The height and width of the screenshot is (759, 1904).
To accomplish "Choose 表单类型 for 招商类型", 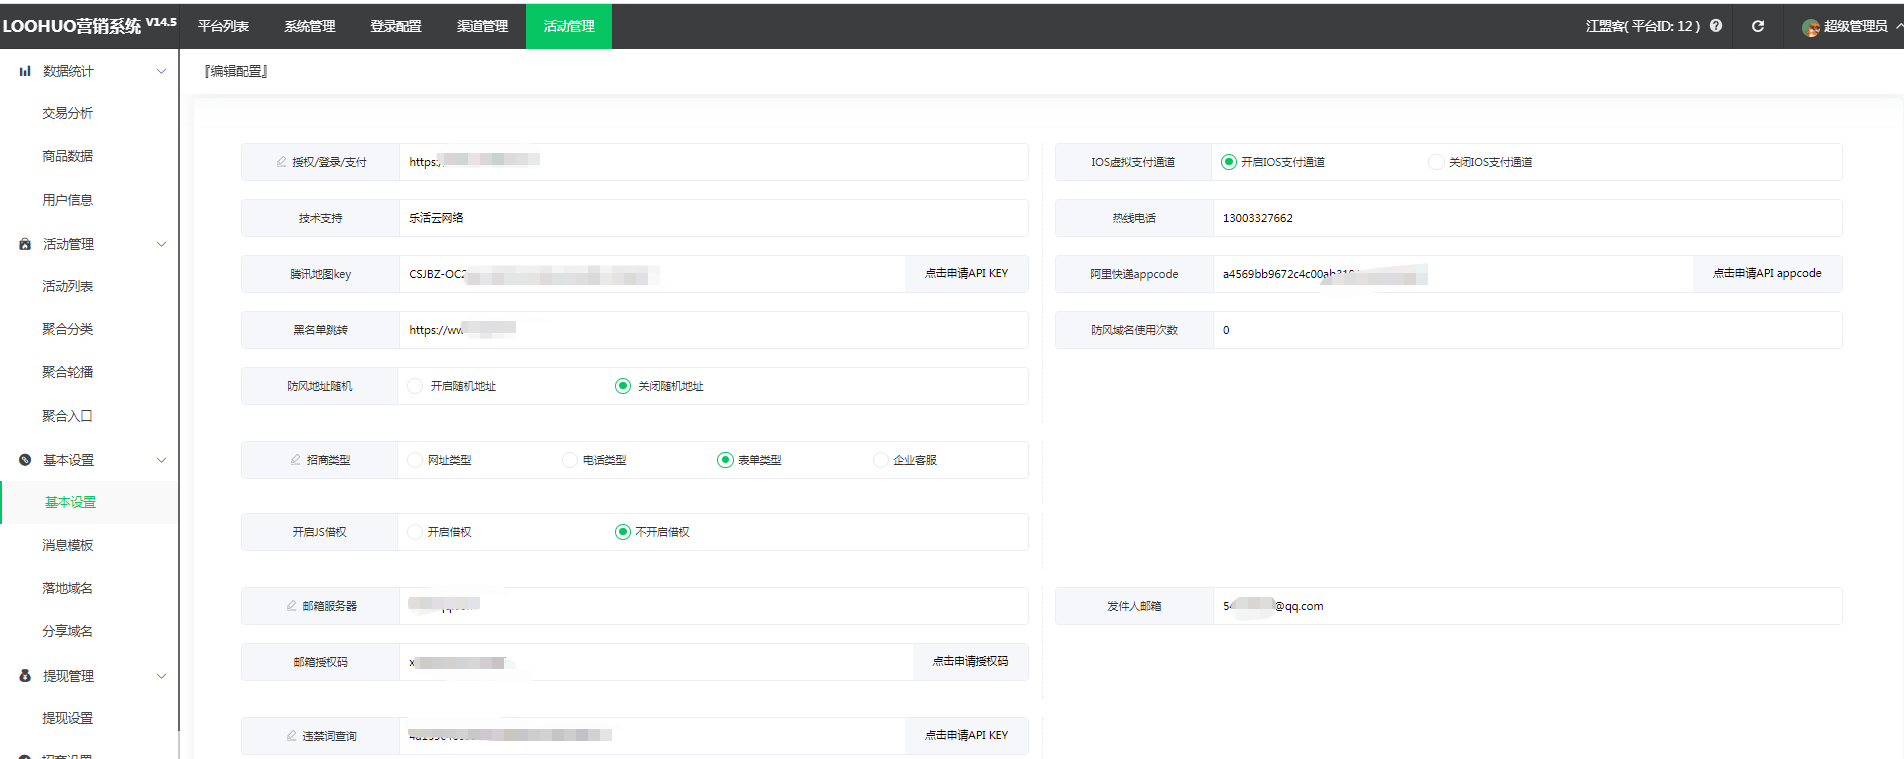I will (725, 460).
